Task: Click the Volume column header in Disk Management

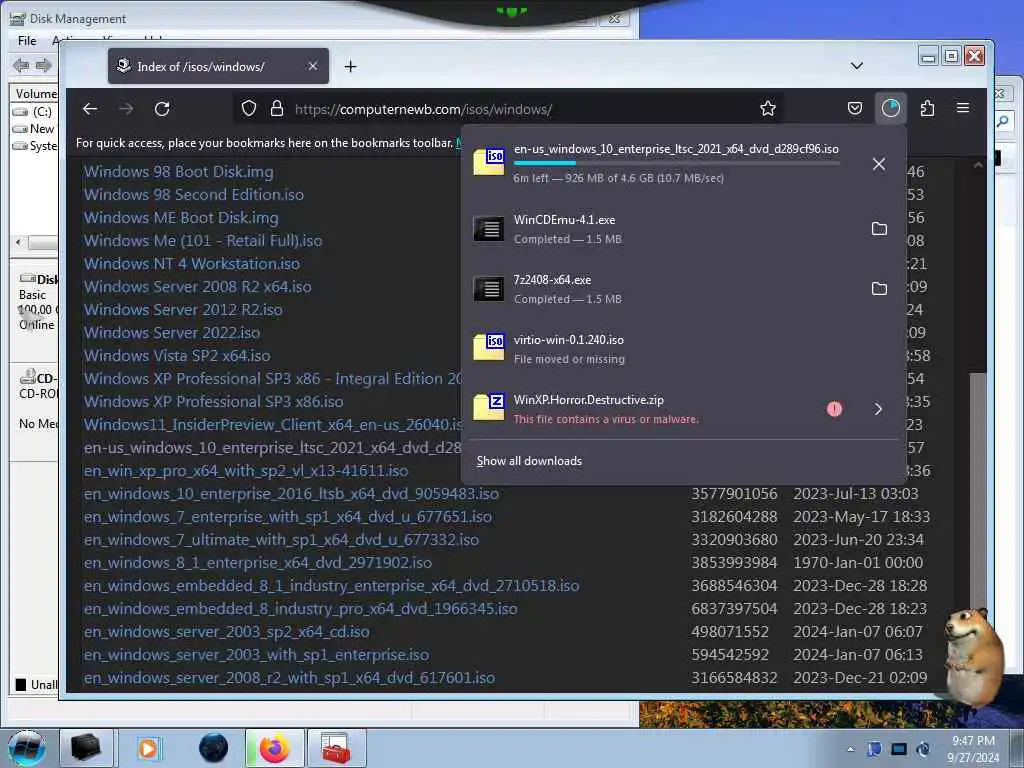Action: pyautogui.click(x=35, y=93)
